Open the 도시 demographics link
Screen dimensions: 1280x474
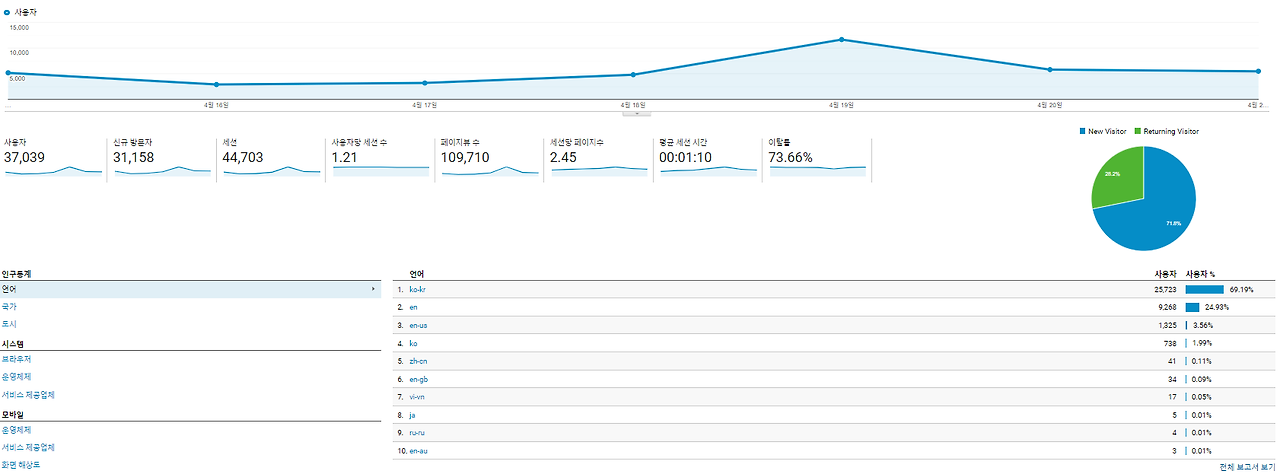click(x=9, y=324)
